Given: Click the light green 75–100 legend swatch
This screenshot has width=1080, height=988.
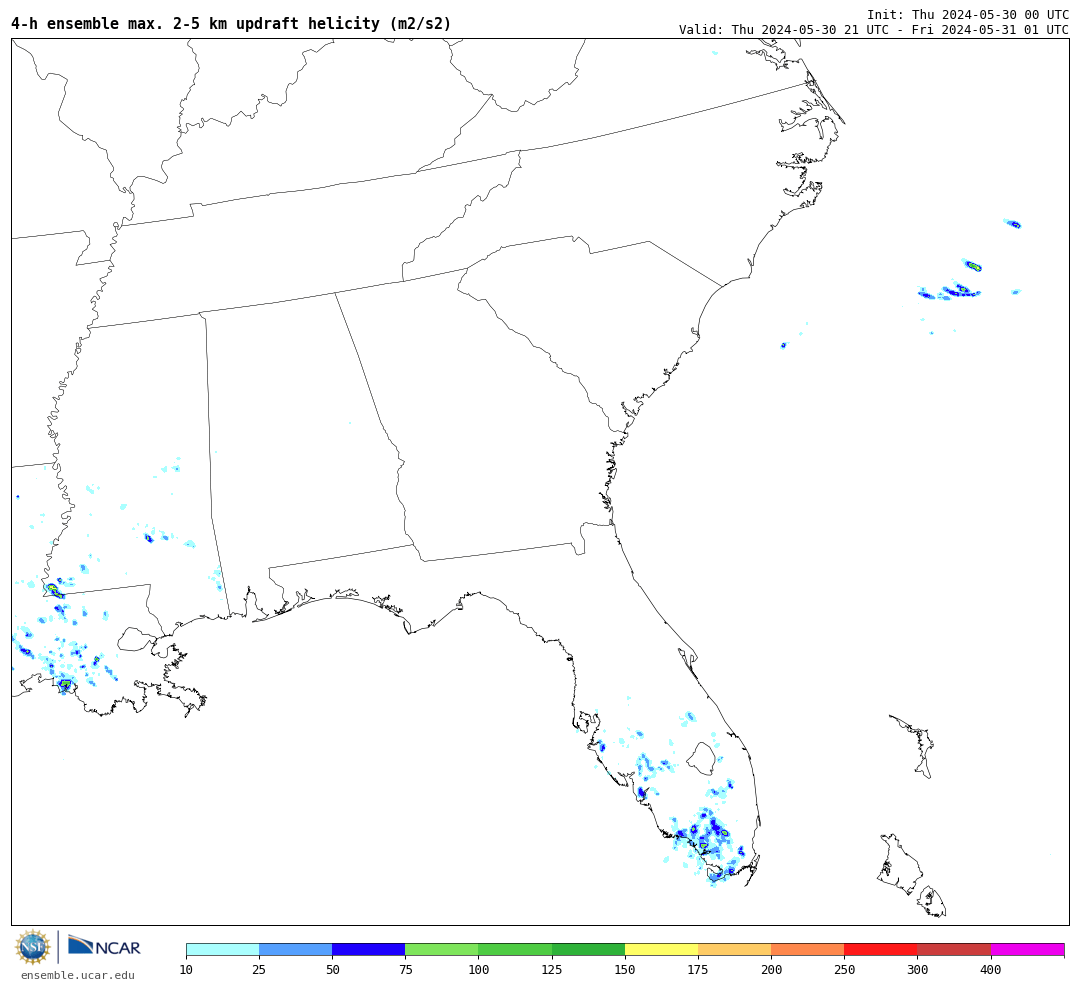Looking at the screenshot, I should (442, 949).
